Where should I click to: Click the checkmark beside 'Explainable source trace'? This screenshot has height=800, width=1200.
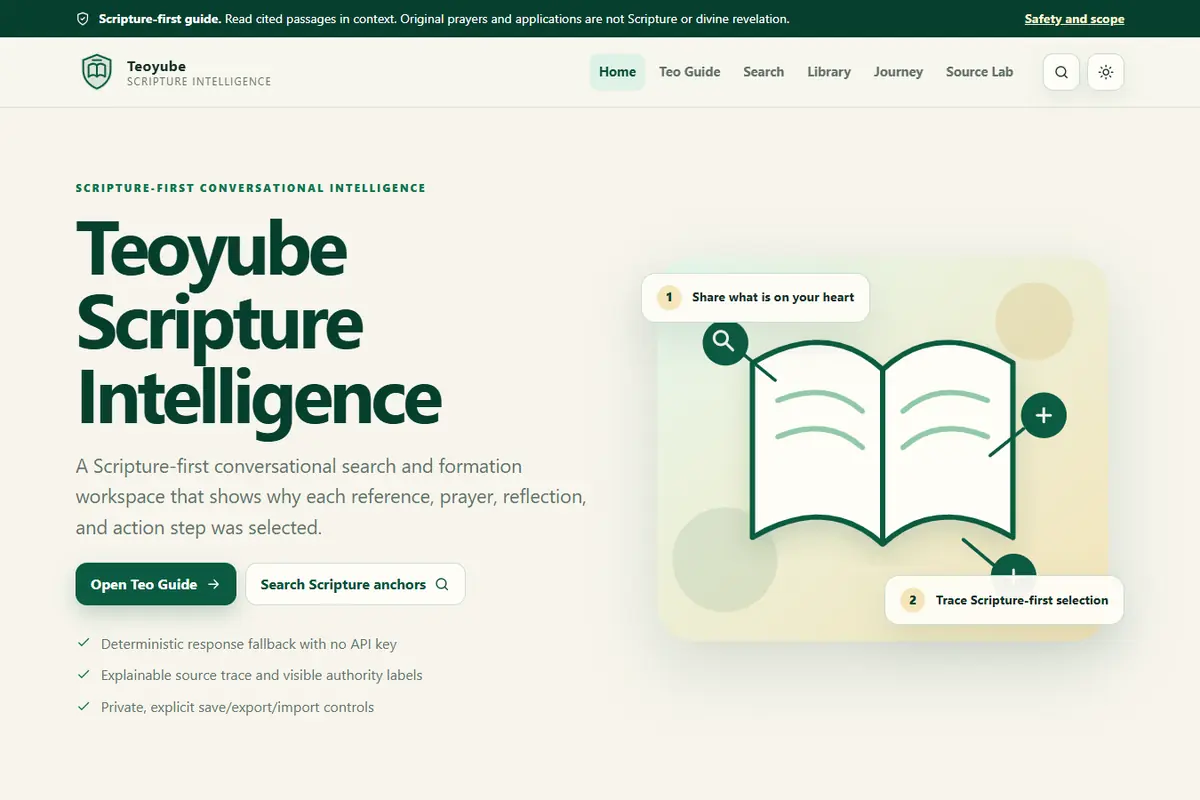84,675
